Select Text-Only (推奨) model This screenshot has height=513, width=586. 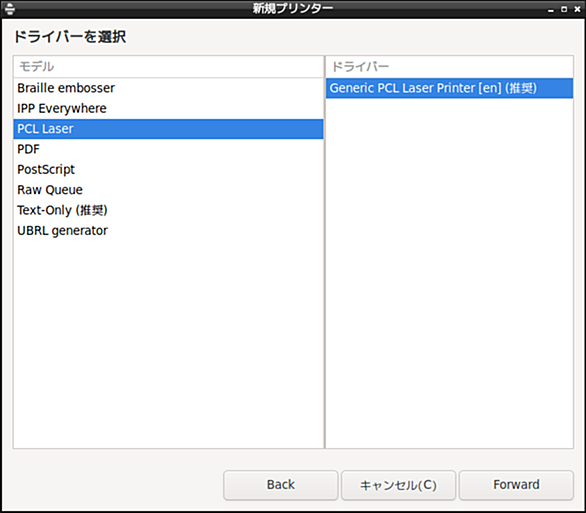(168, 210)
